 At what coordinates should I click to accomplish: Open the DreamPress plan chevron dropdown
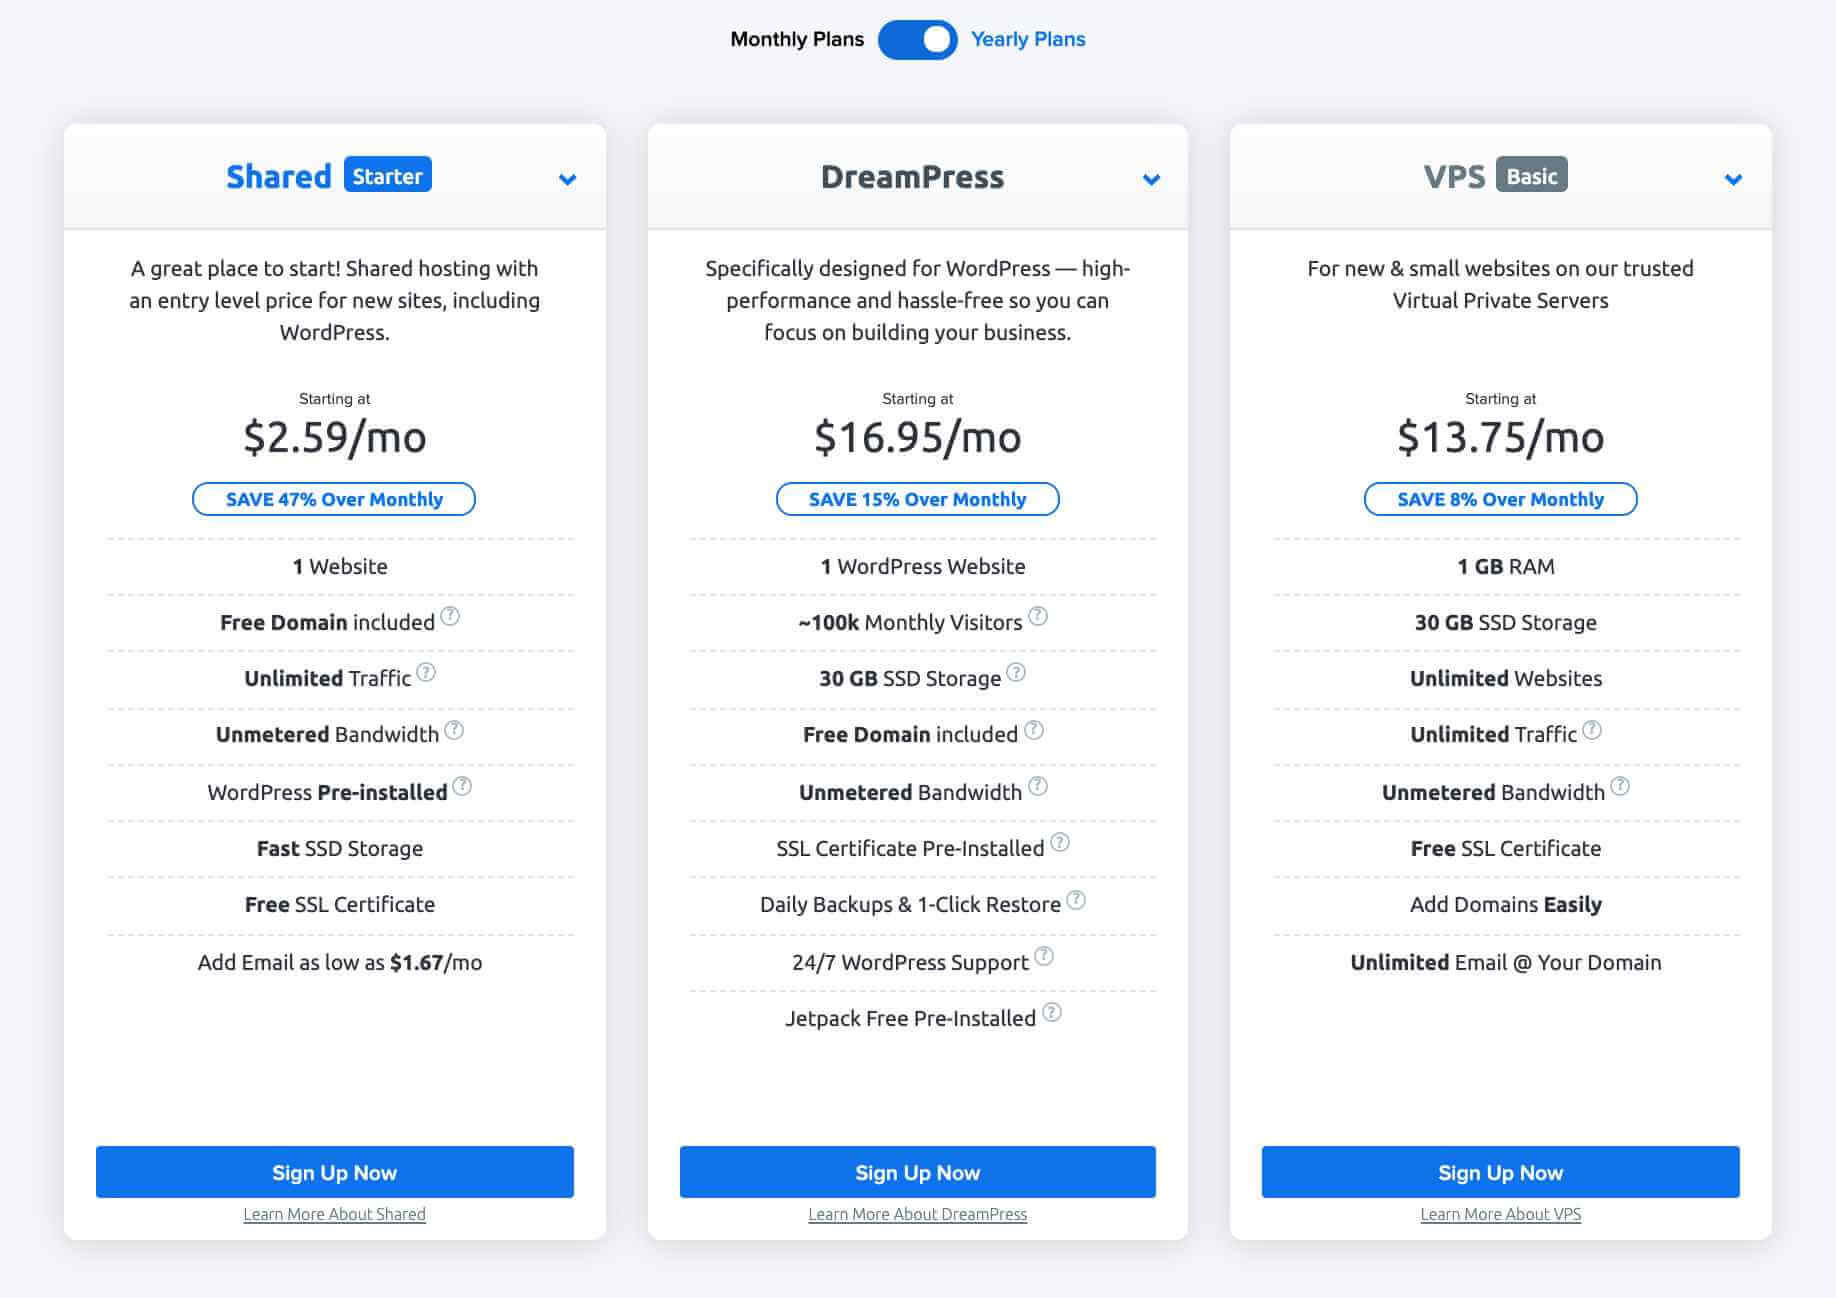[x=1151, y=180]
